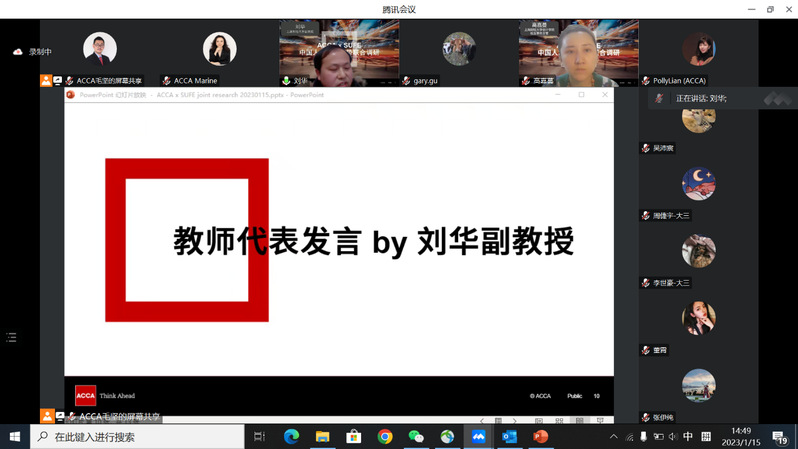
Task: Open Microsoft Edge from the taskbar
Action: tap(291, 437)
